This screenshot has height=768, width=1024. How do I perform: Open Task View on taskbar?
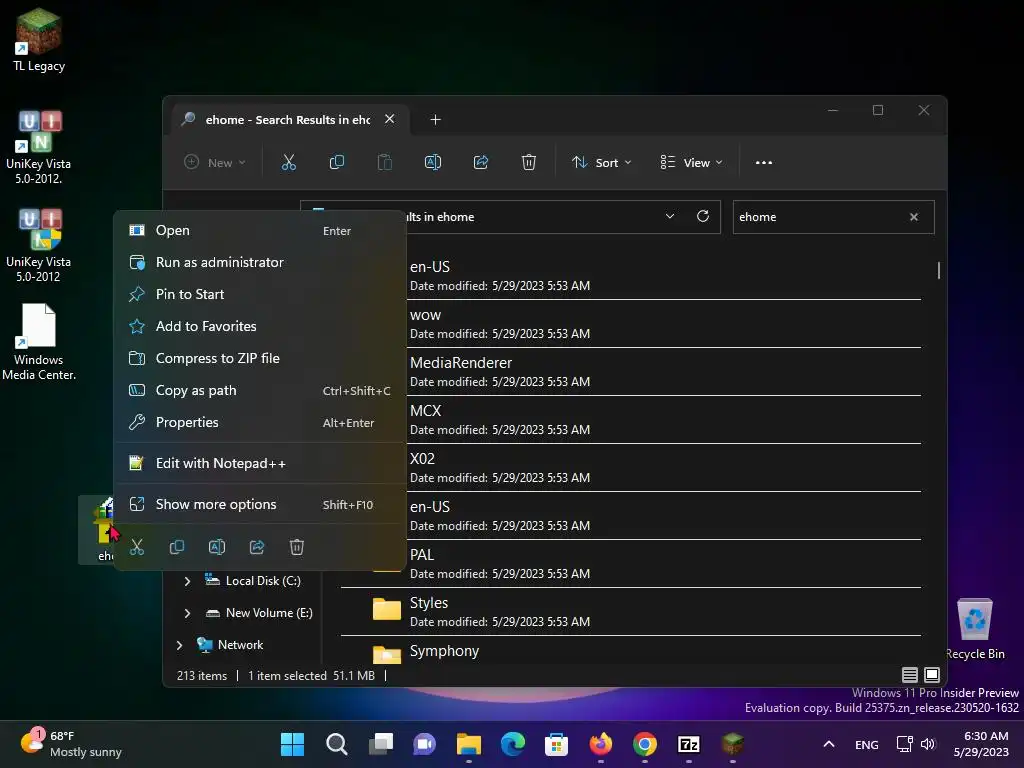pos(380,744)
